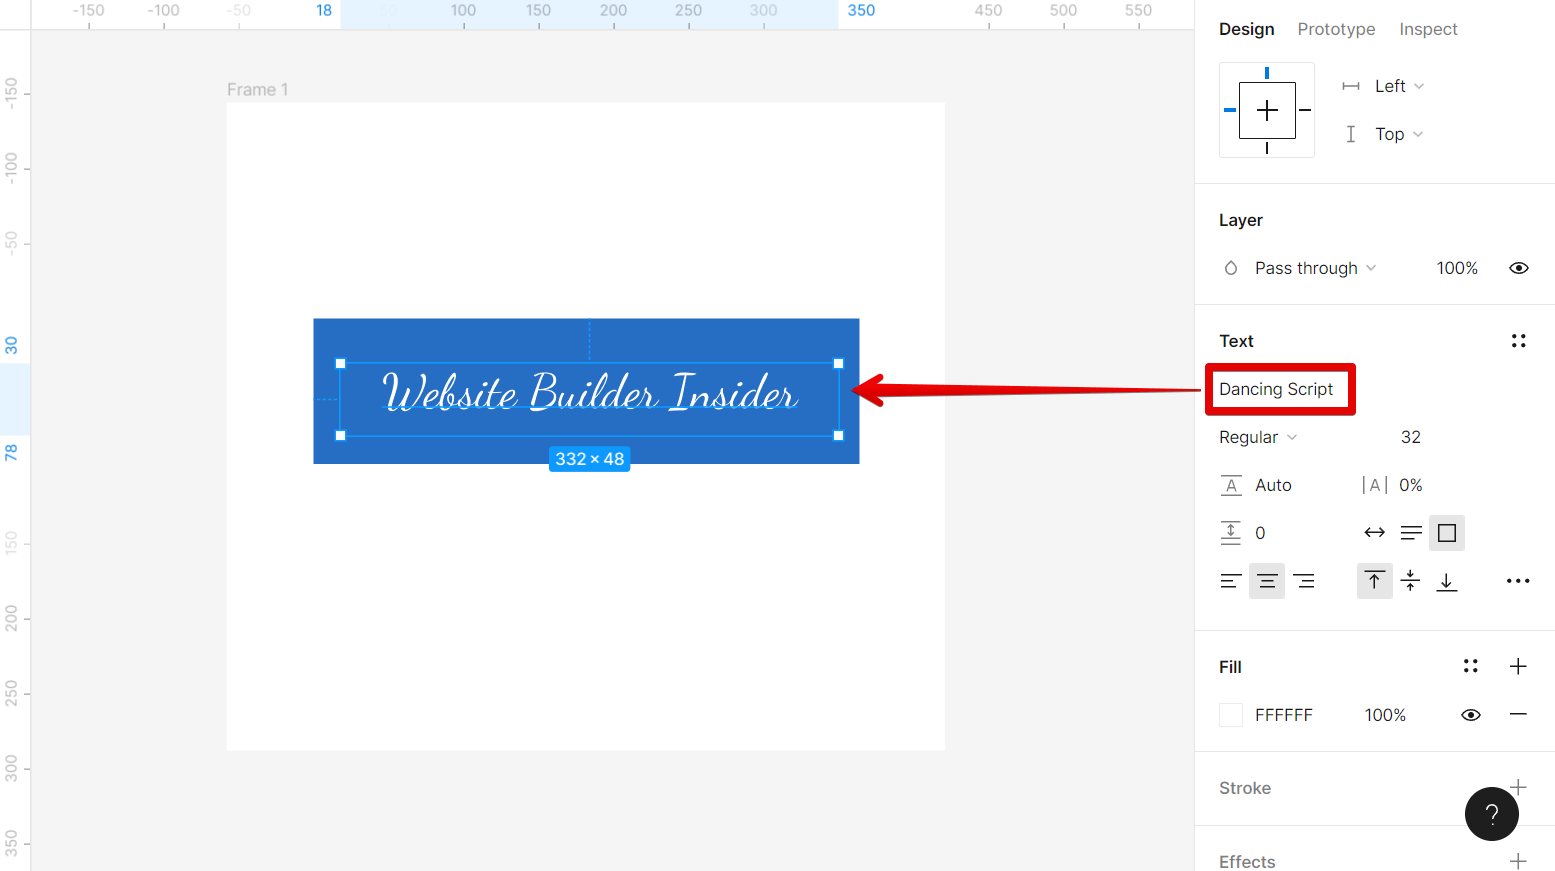
Task: Align text to the bottom
Action: click(1446, 580)
